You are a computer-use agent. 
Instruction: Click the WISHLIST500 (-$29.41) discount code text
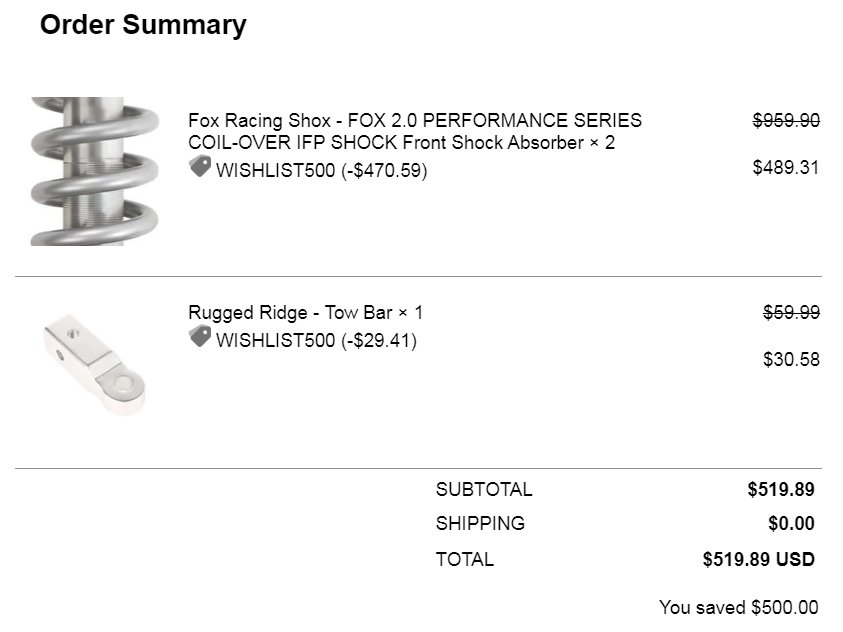[316, 340]
